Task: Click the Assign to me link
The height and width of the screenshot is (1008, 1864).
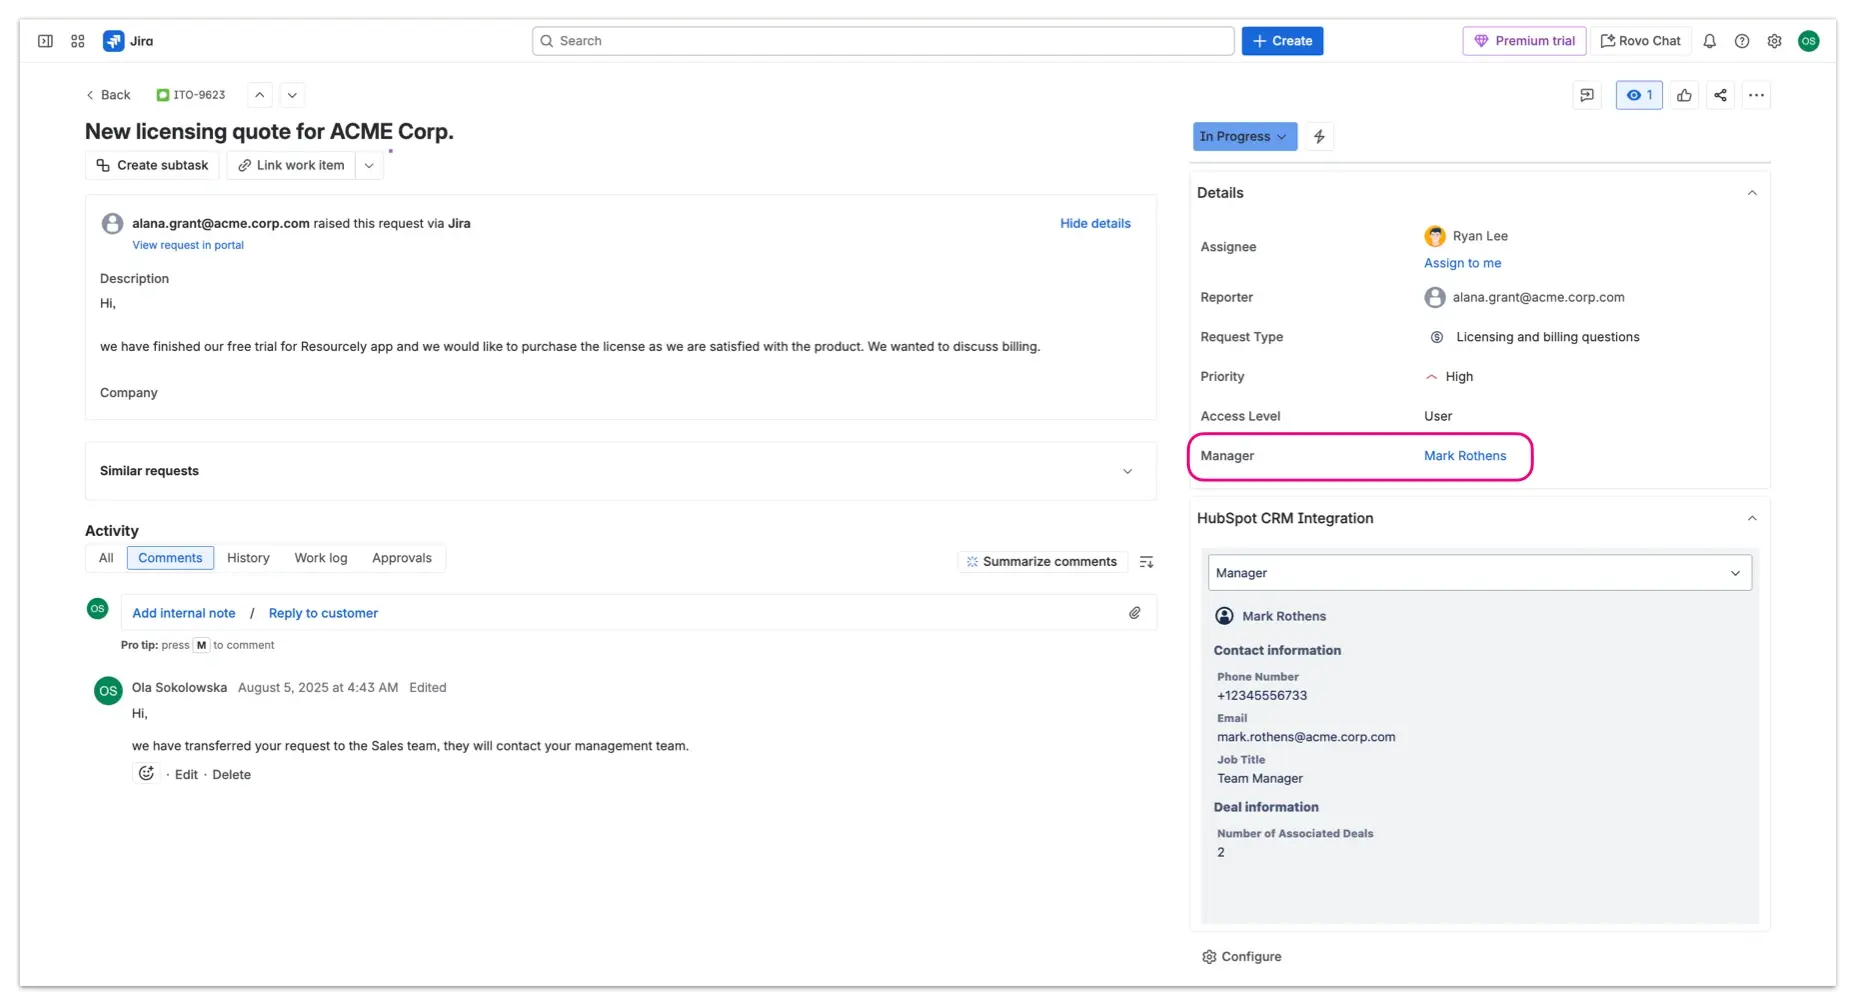Action: click(1462, 263)
